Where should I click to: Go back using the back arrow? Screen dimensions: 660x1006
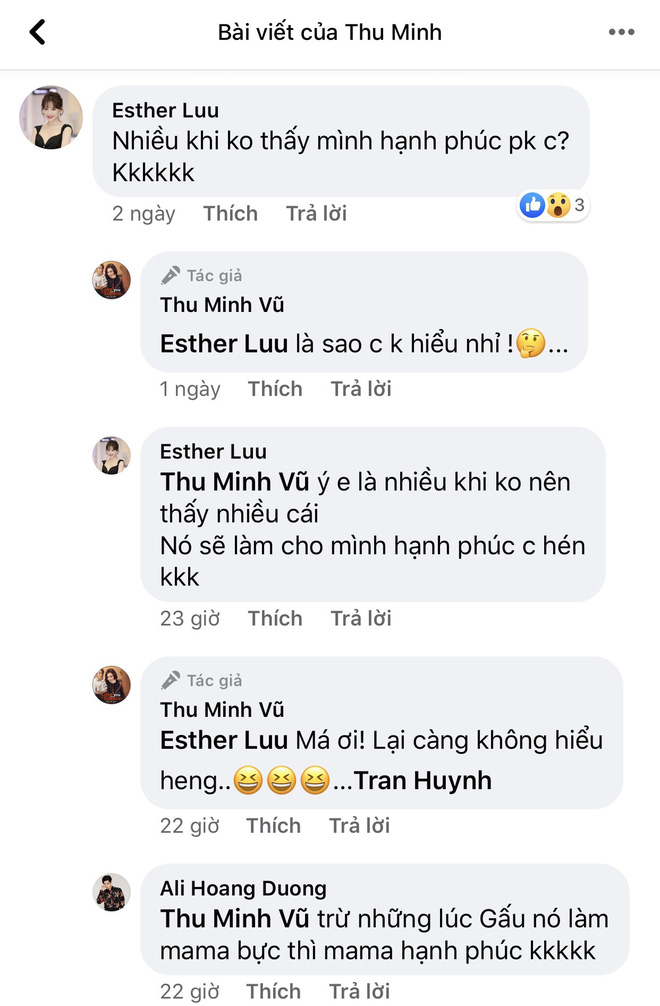(x=38, y=32)
